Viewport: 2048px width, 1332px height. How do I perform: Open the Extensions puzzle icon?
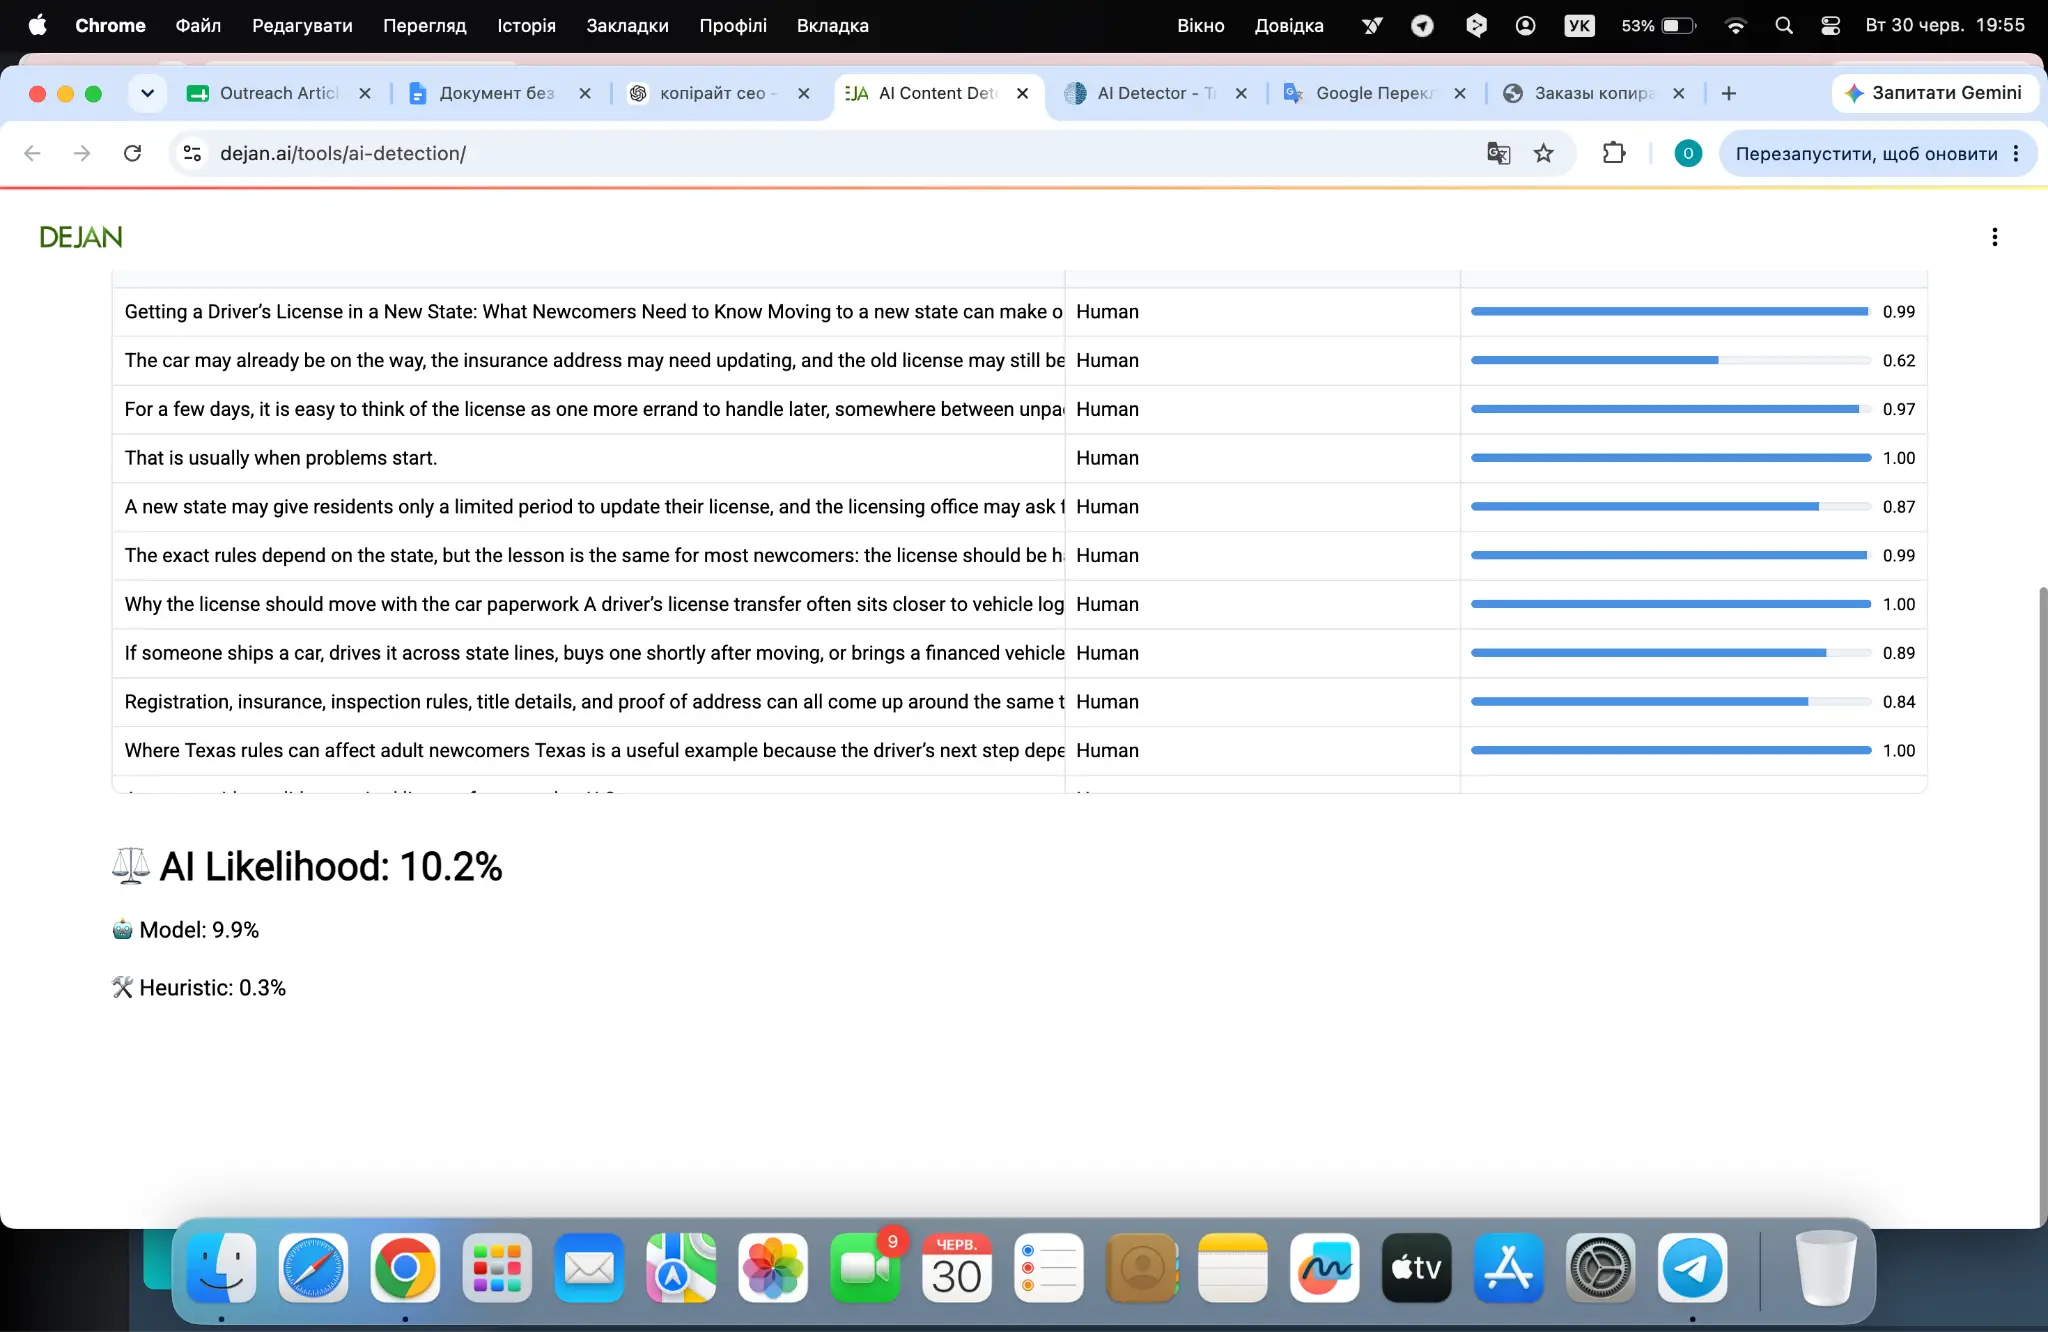pyautogui.click(x=1613, y=153)
